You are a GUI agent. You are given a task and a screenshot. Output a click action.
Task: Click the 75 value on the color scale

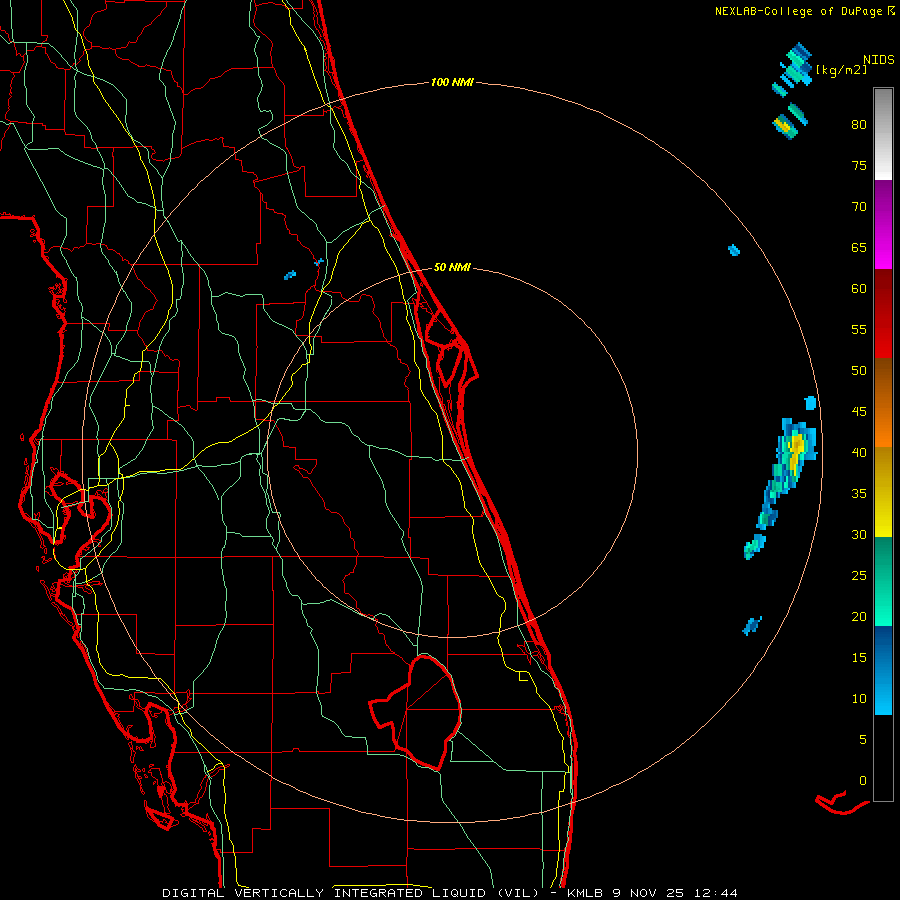pos(859,165)
